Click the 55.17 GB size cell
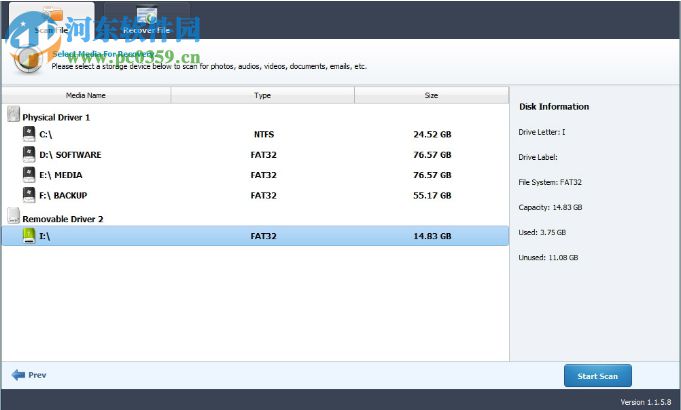The image size is (681, 410). pyautogui.click(x=432, y=196)
